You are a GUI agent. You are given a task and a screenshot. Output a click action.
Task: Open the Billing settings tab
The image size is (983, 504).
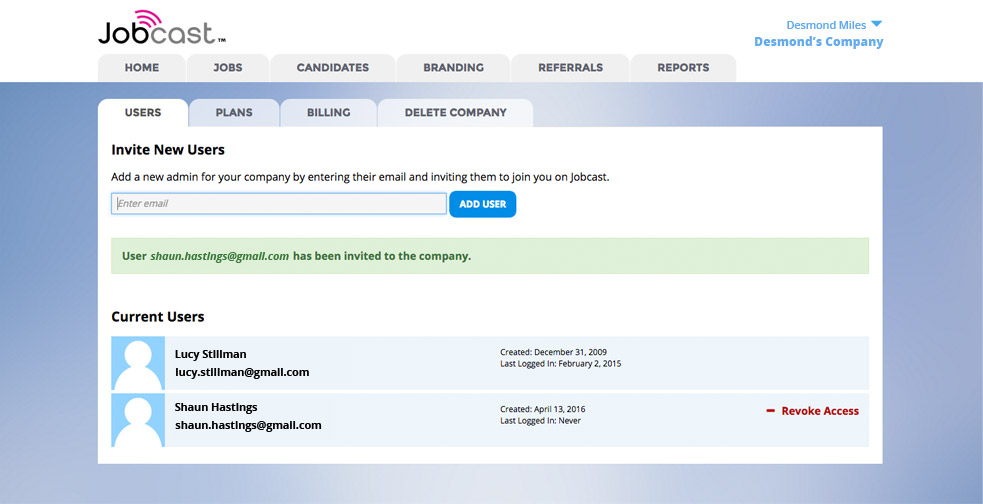pos(328,113)
